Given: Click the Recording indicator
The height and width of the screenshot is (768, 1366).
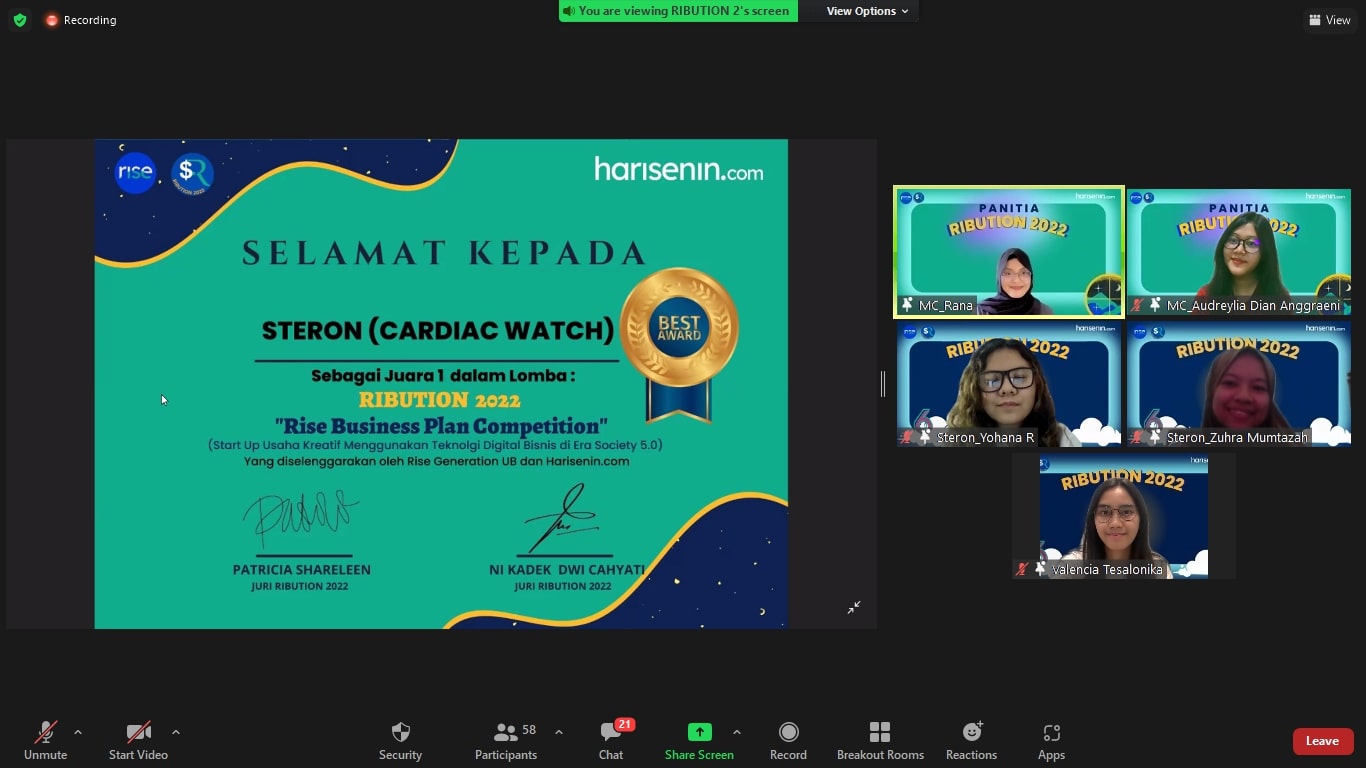Looking at the screenshot, I should 80,20.
